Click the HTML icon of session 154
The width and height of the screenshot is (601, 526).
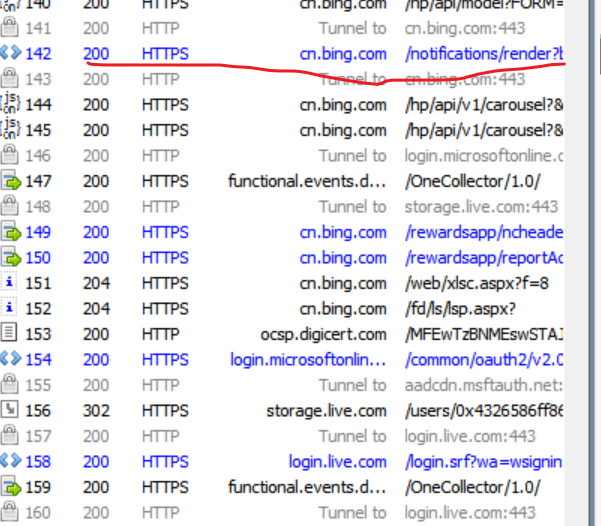10,359
